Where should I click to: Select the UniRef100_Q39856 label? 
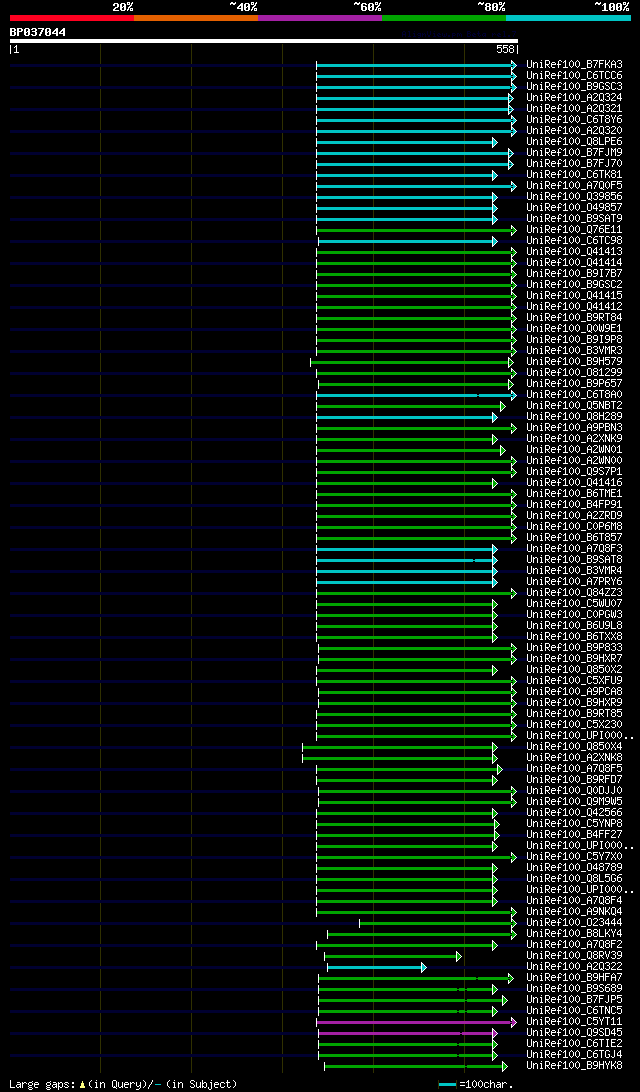point(575,196)
